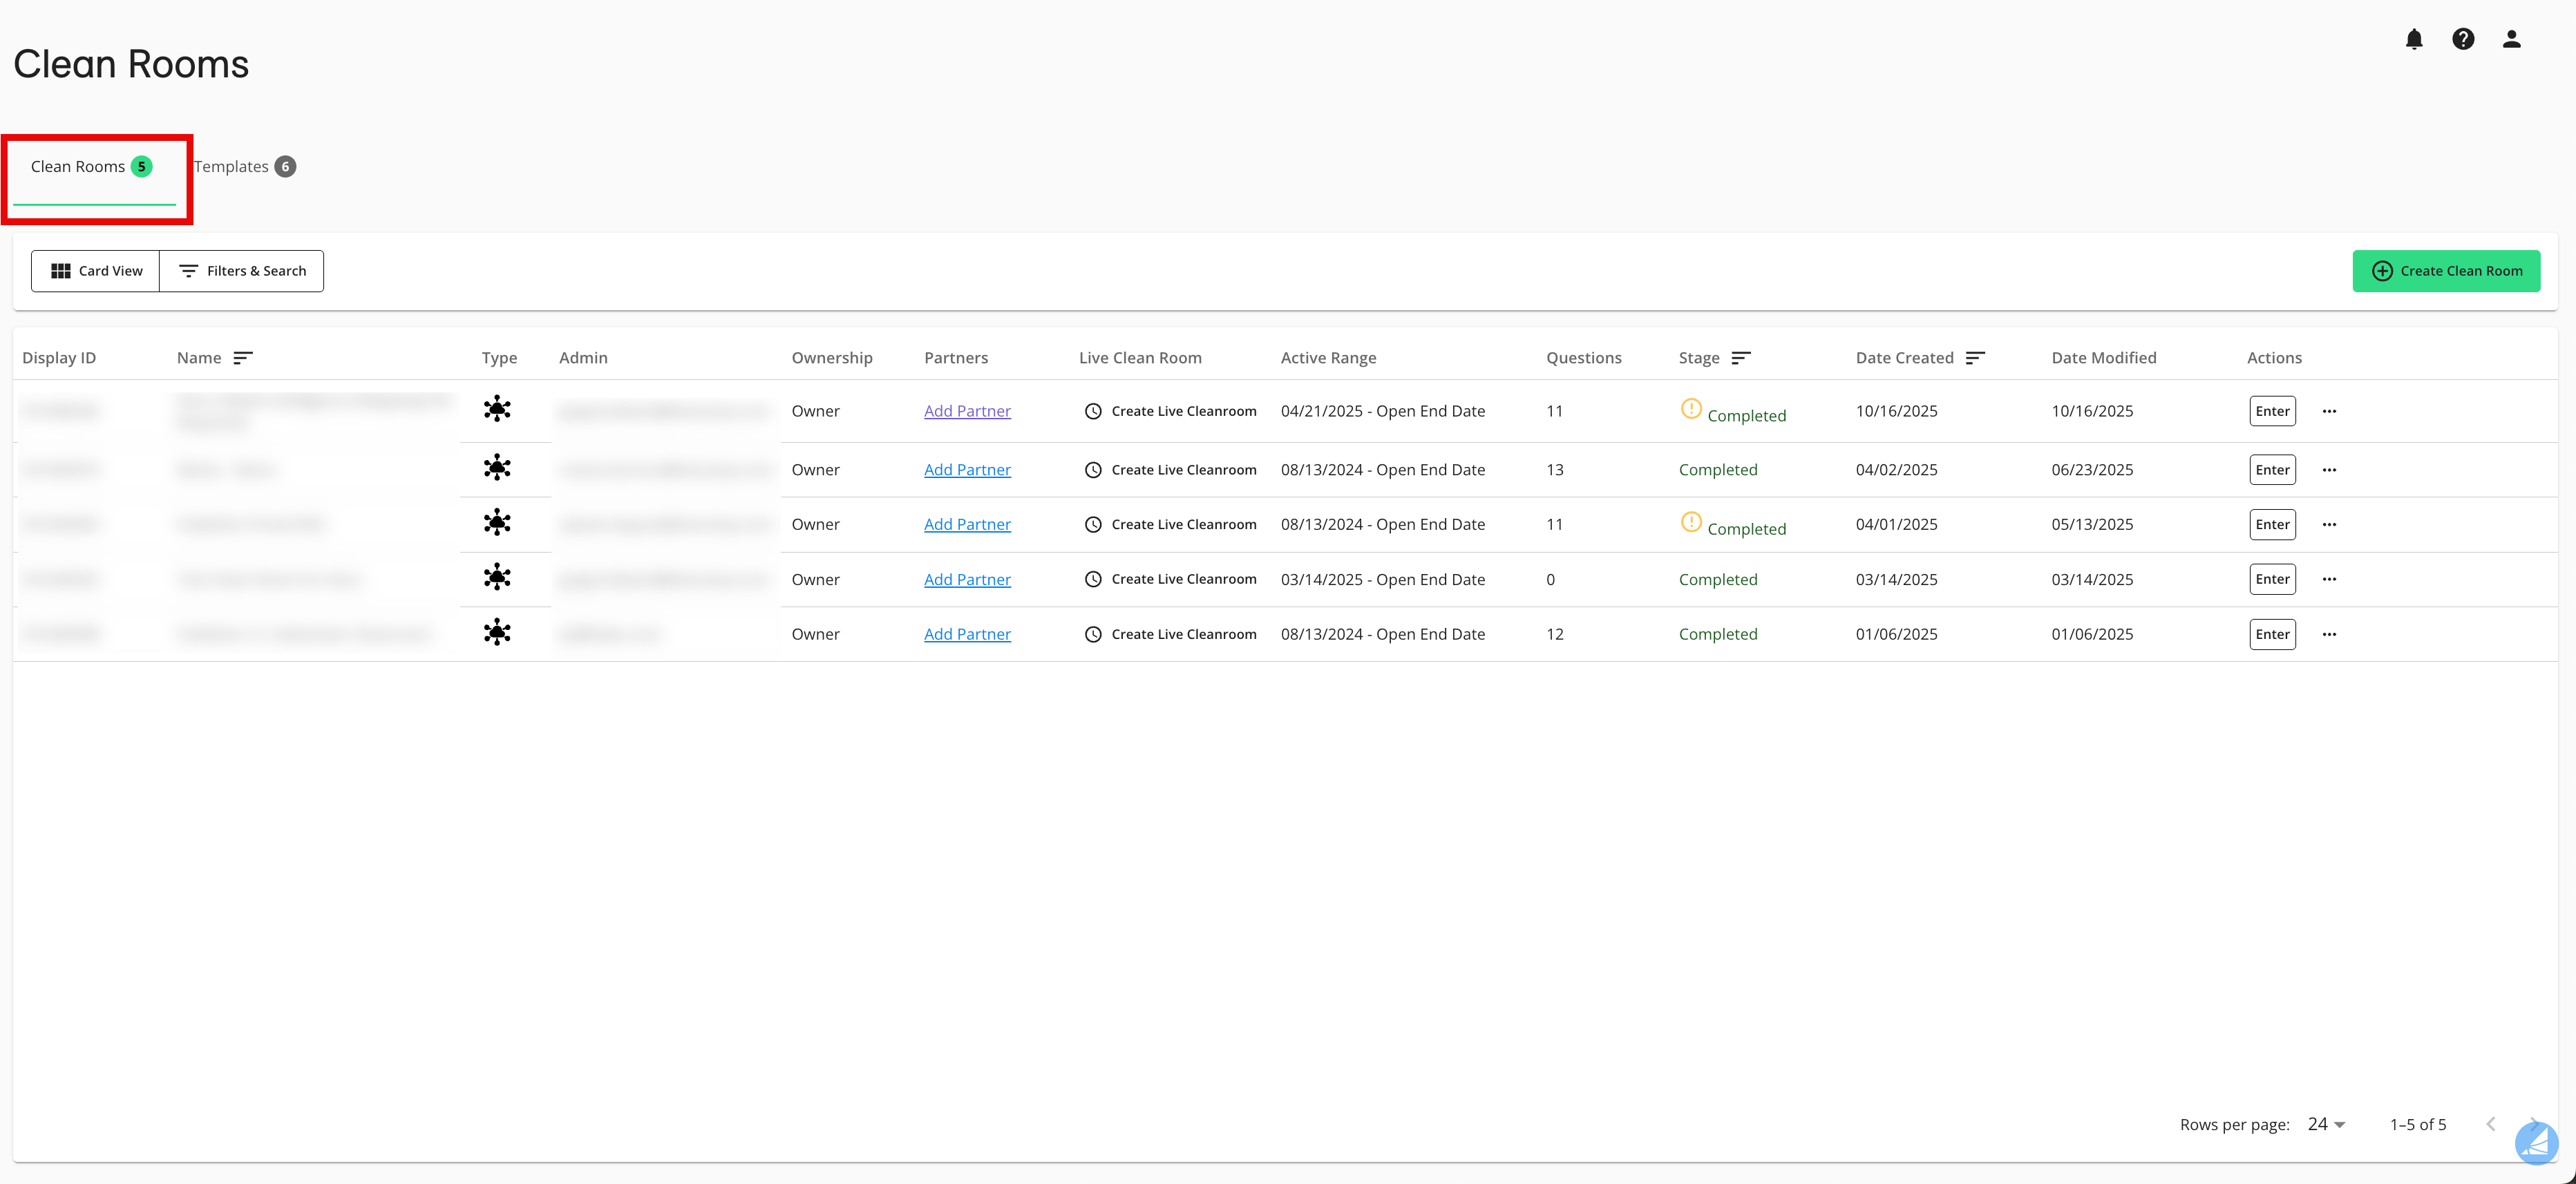Click the Create Clean Room button
This screenshot has height=1184, width=2576.
coord(2447,270)
